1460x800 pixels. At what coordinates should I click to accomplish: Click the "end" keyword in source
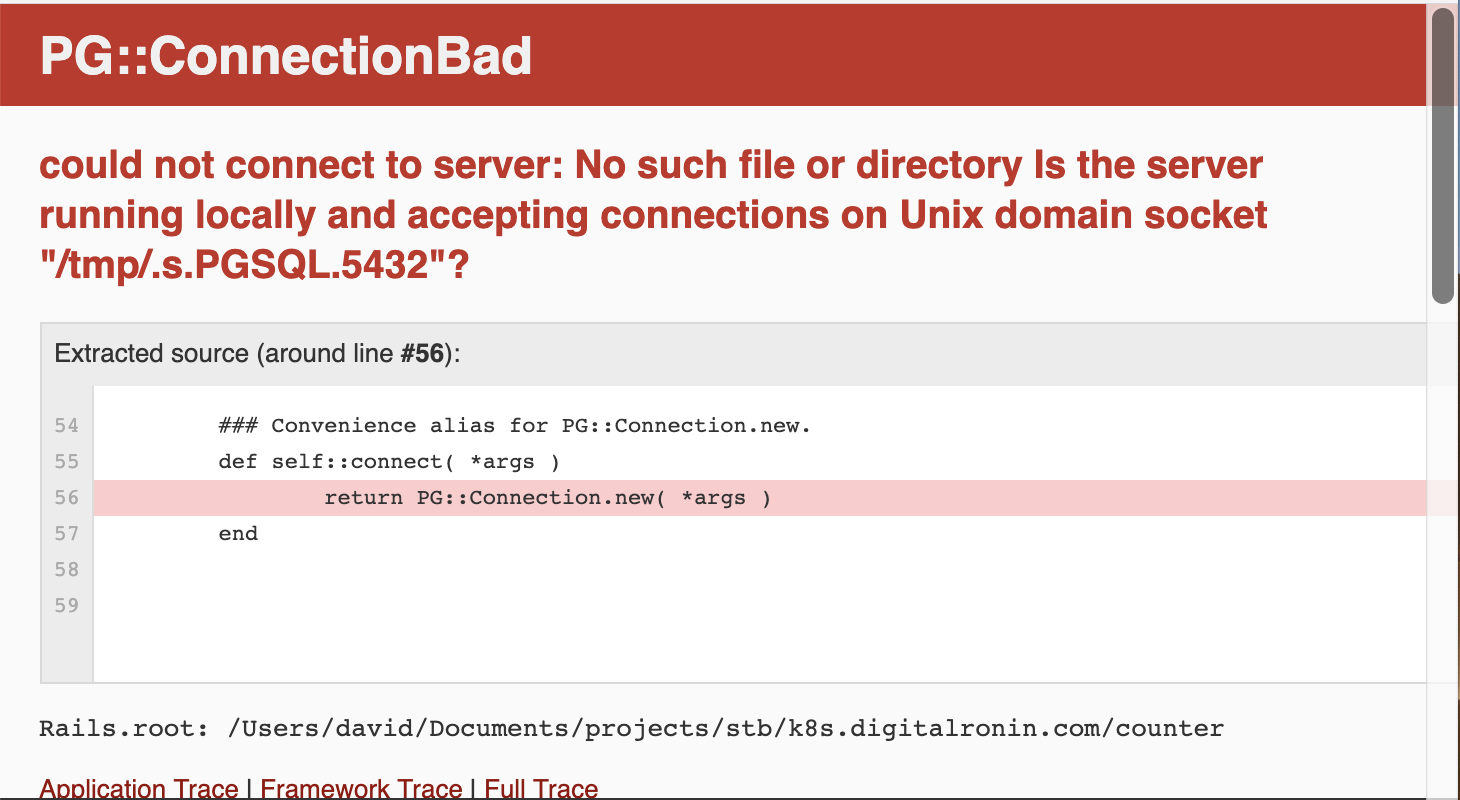click(x=238, y=534)
